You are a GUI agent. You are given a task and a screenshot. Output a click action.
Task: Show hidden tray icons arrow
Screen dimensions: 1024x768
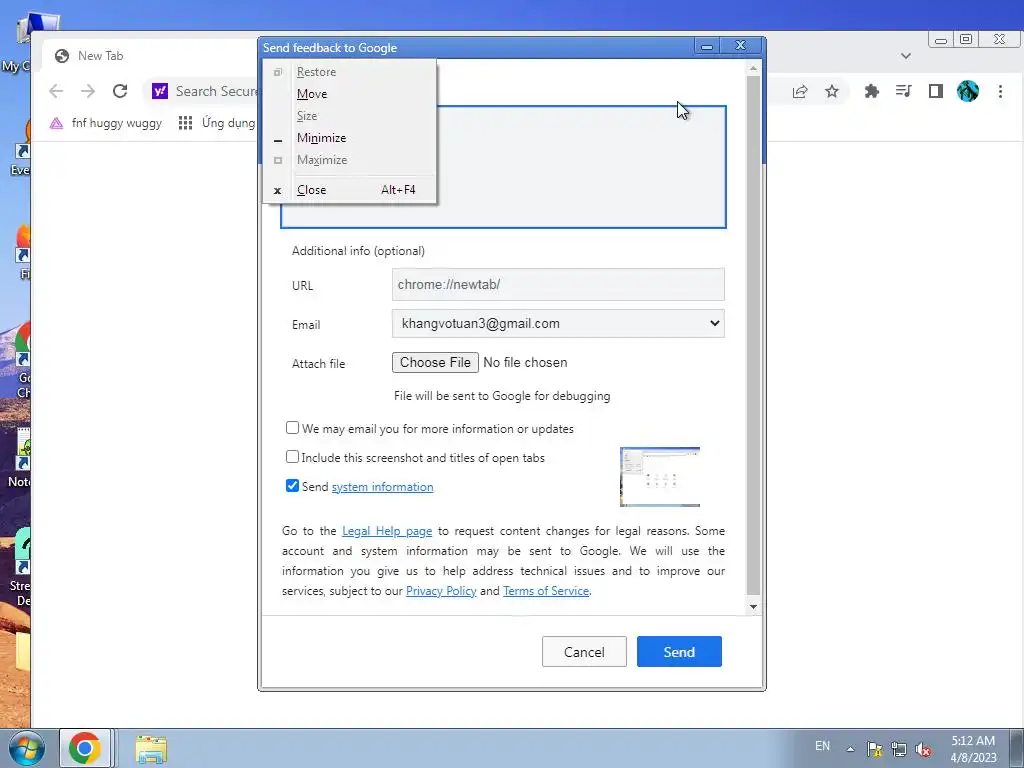point(850,749)
